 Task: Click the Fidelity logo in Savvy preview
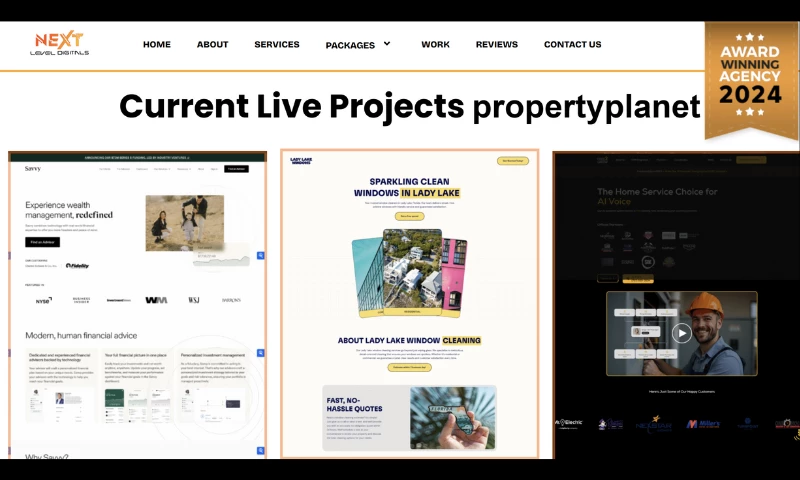(77, 265)
